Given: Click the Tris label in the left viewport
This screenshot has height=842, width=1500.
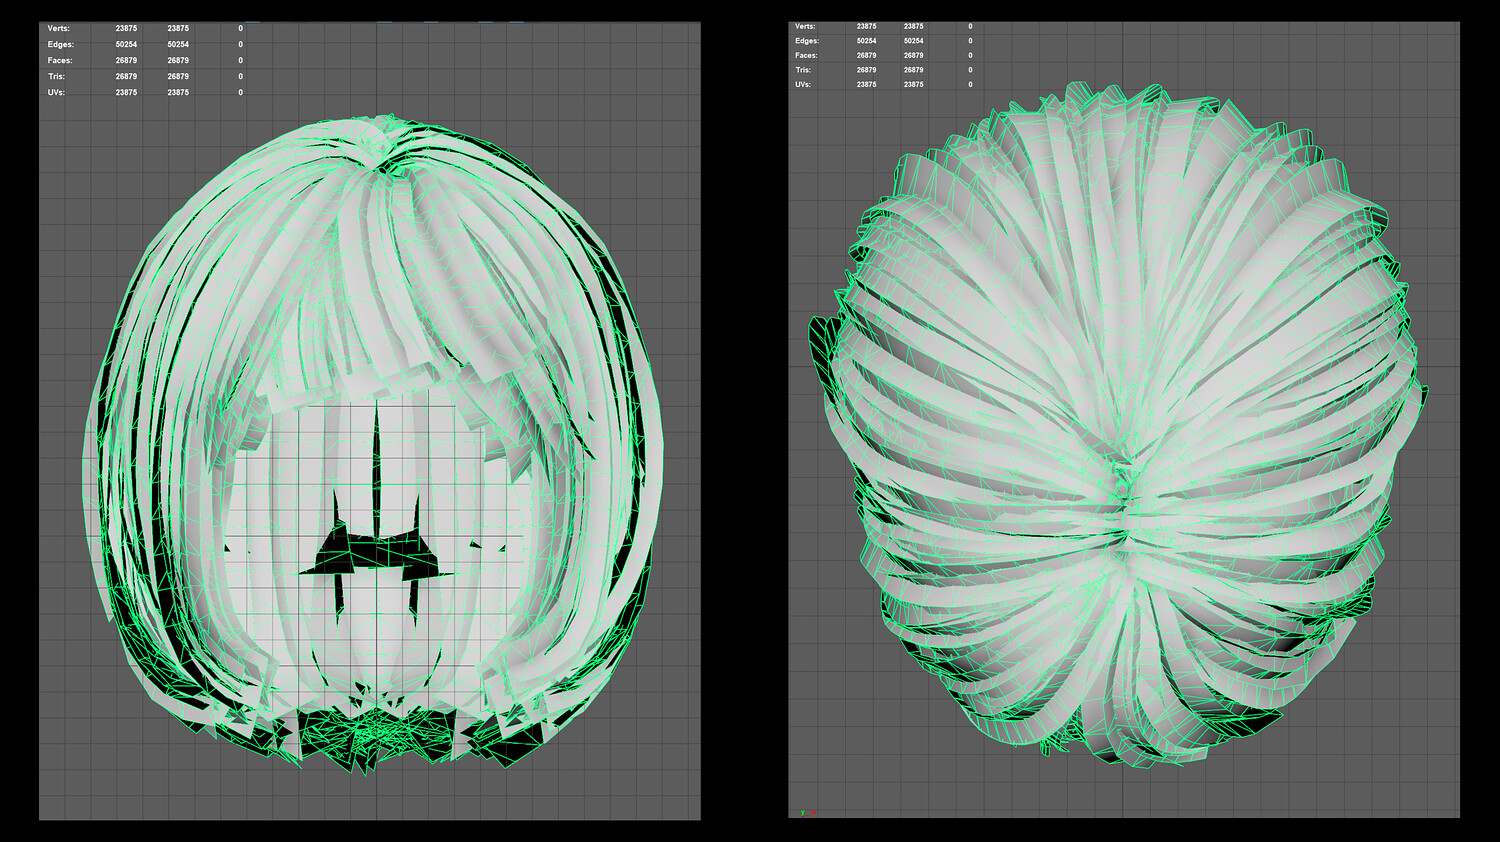Looking at the screenshot, I should click(x=56, y=76).
